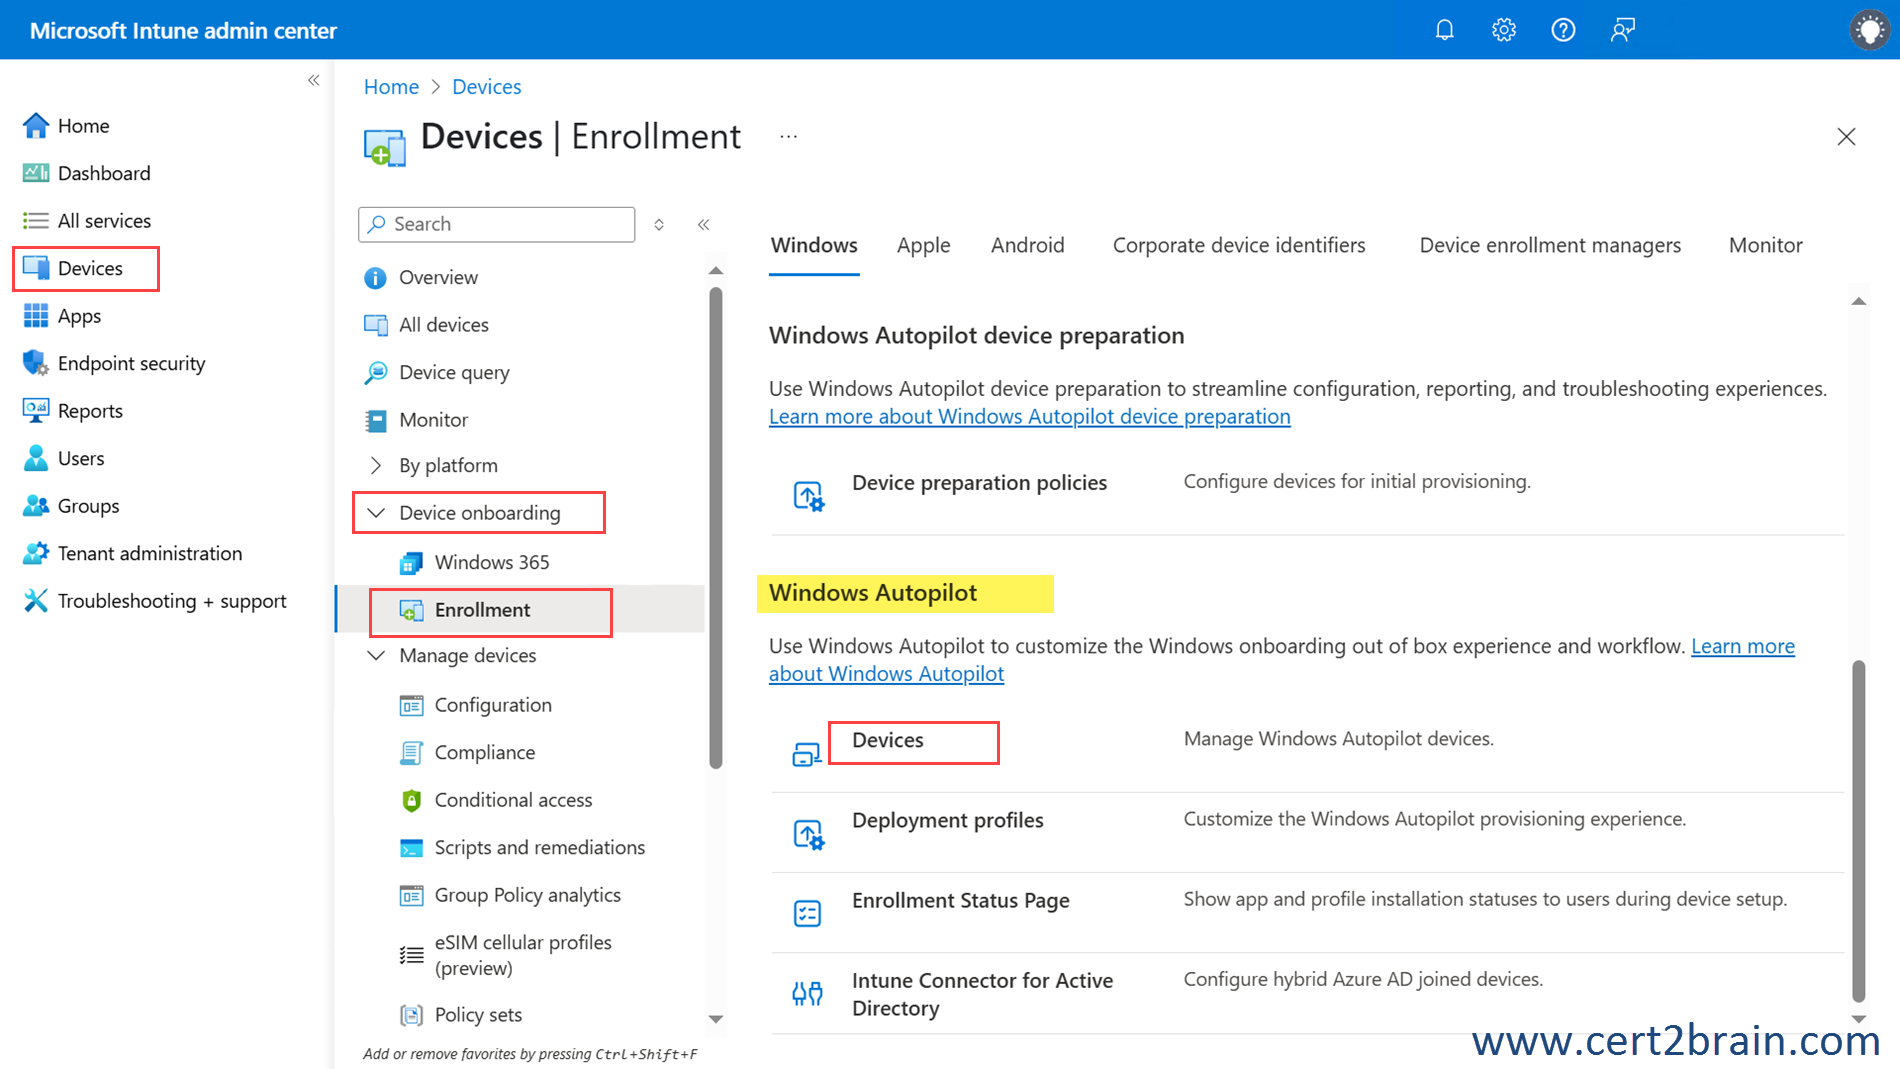Click the Home breadcrumb link

click(x=391, y=87)
